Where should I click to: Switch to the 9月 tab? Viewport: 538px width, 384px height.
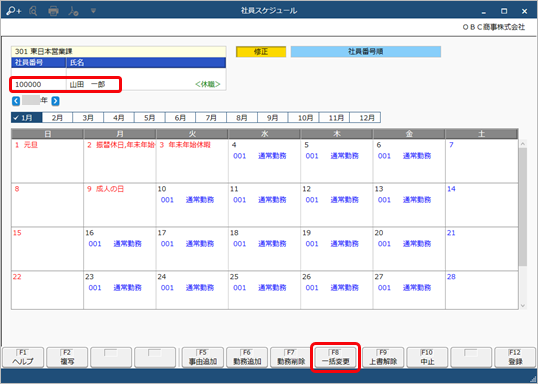coord(272,118)
